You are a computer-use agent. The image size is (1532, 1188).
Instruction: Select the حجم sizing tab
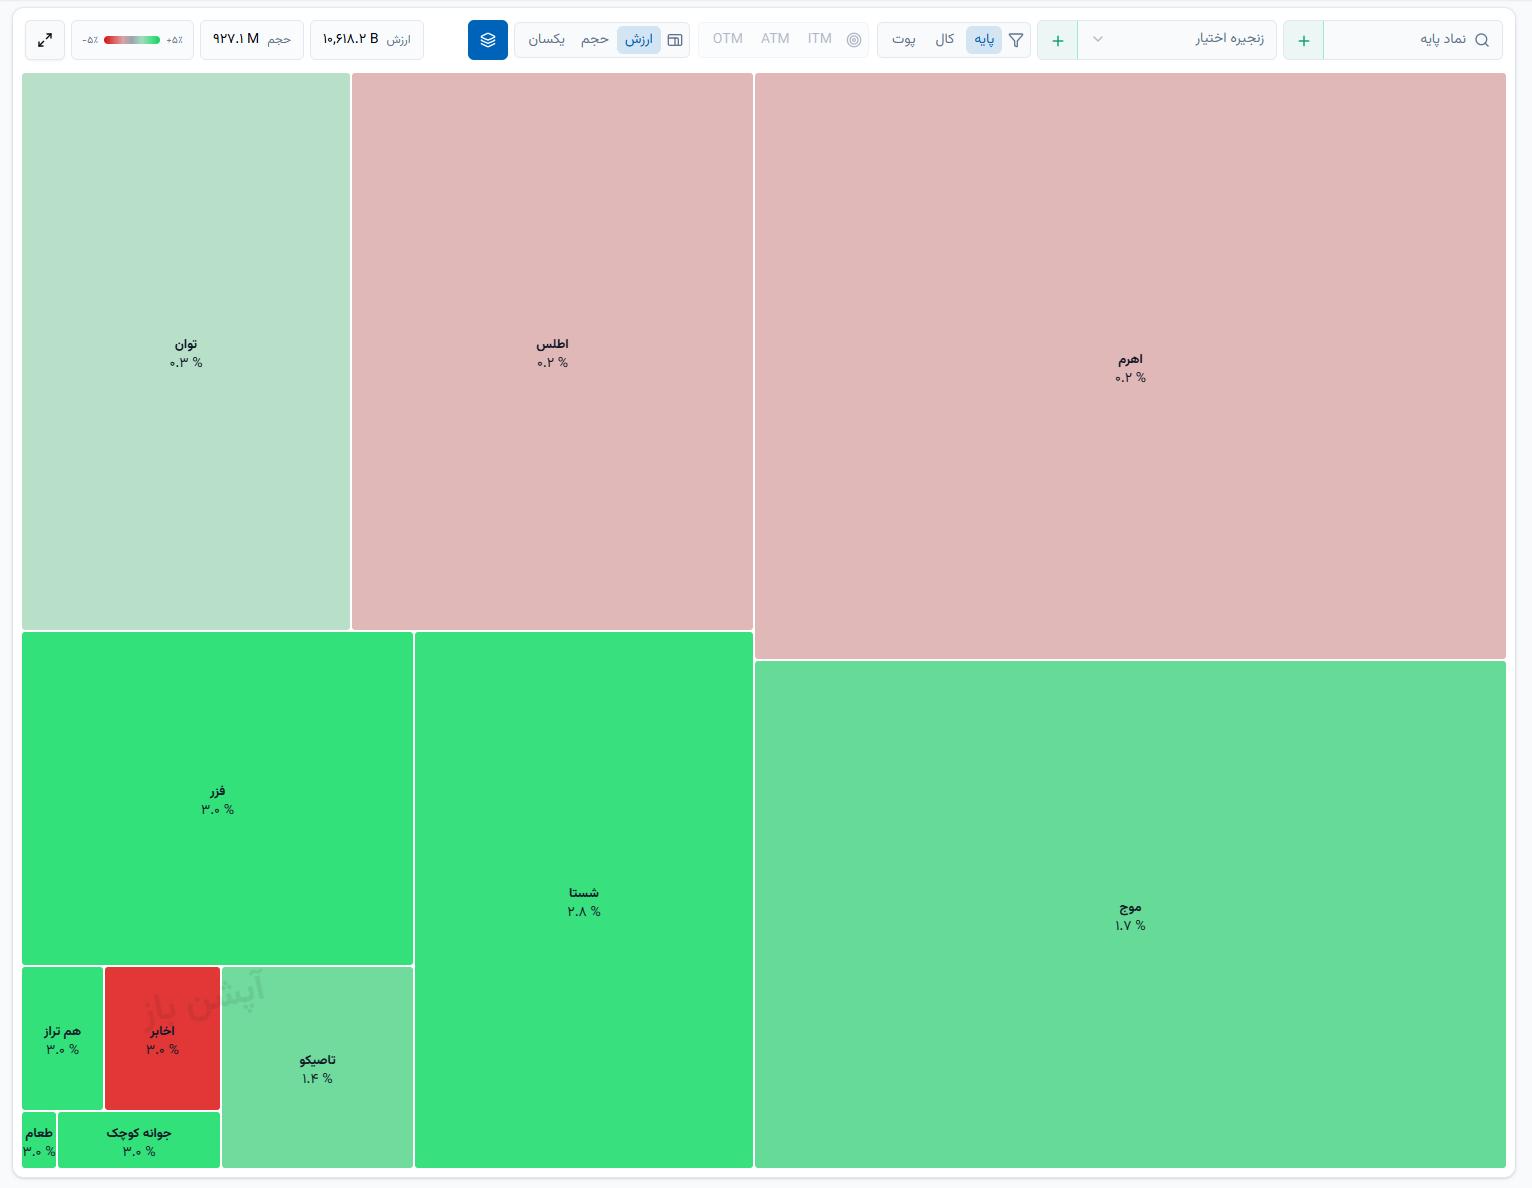click(x=595, y=39)
